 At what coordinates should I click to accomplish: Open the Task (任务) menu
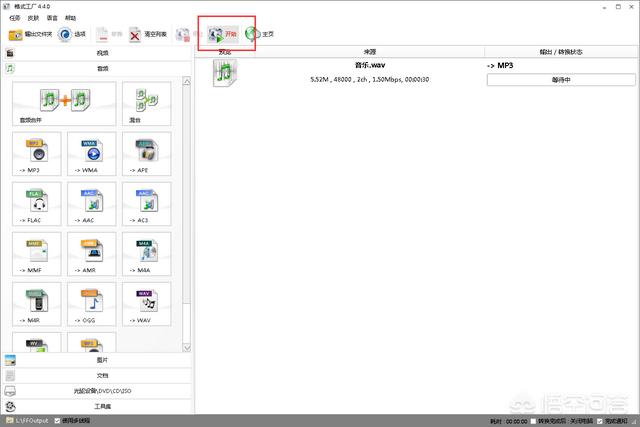click(x=14, y=18)
